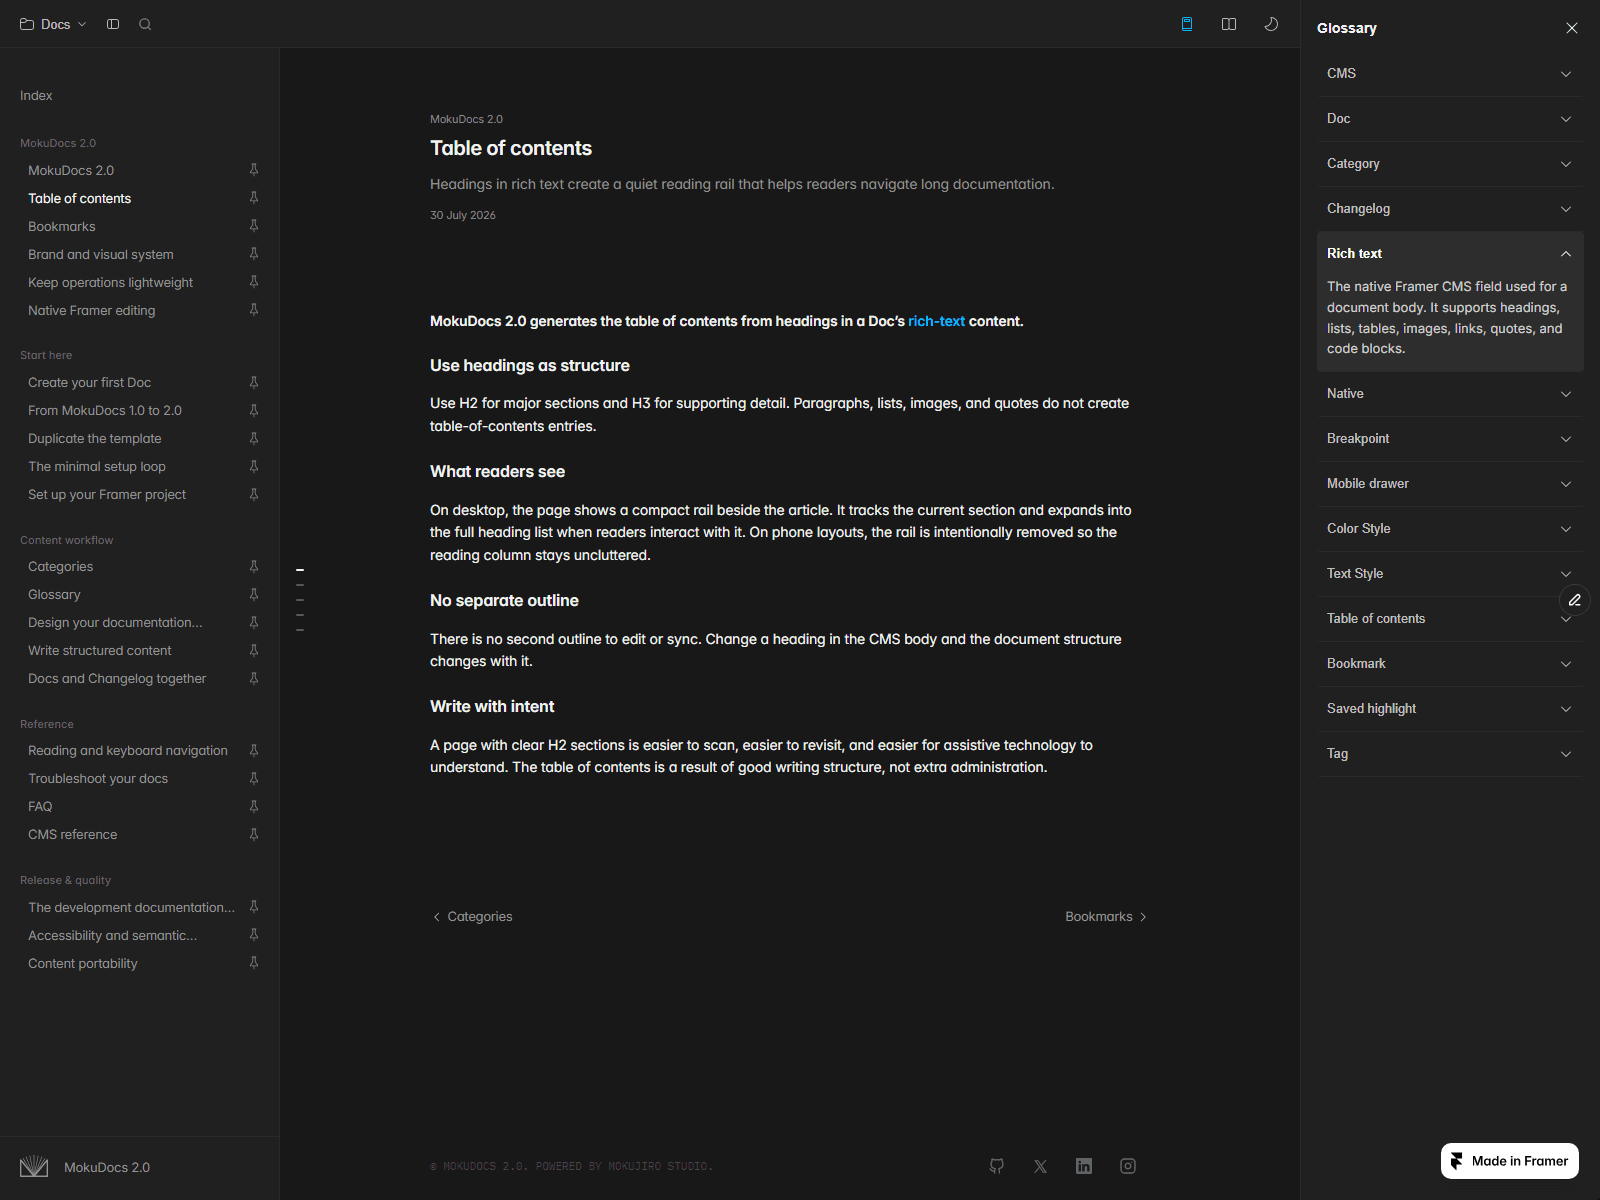
Task: Open the X social footer icon
Action: 1041,1166
